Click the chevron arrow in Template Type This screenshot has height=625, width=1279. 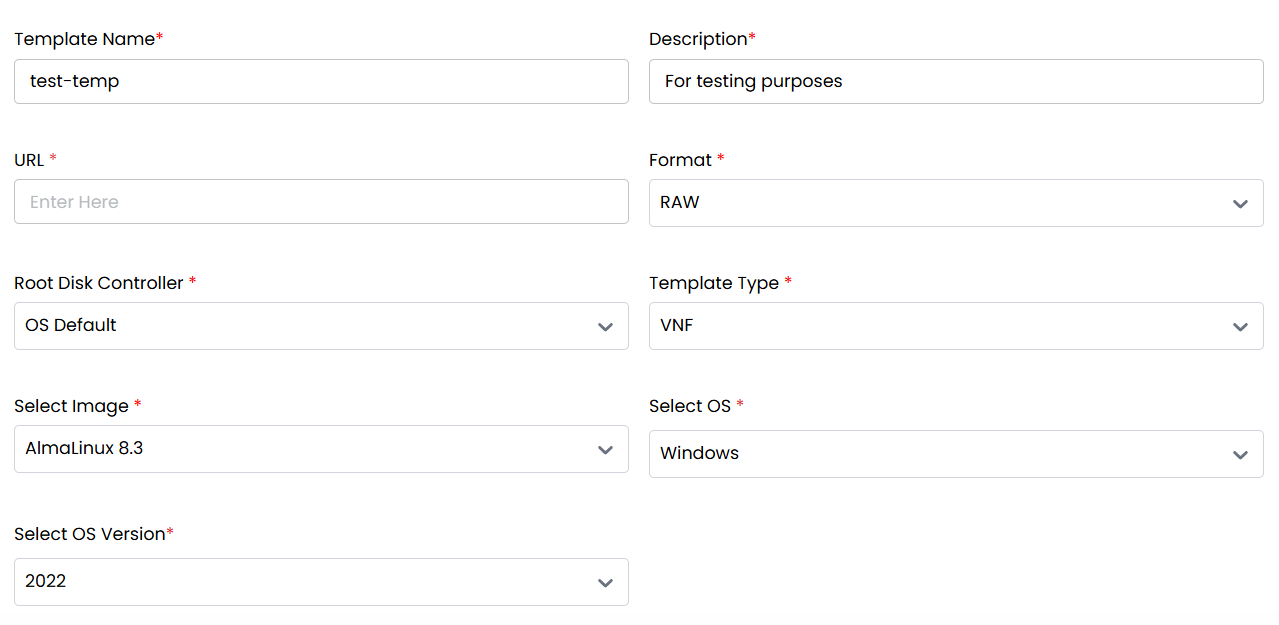coord(1240,327)
